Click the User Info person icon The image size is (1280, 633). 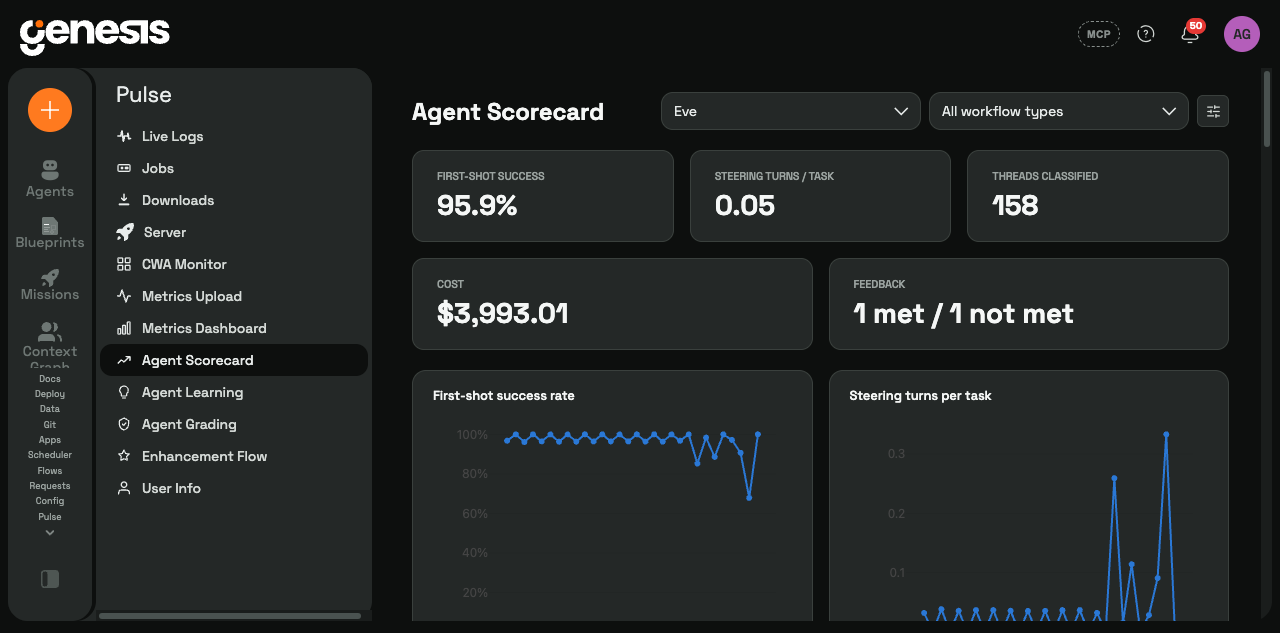click(124, 488)
